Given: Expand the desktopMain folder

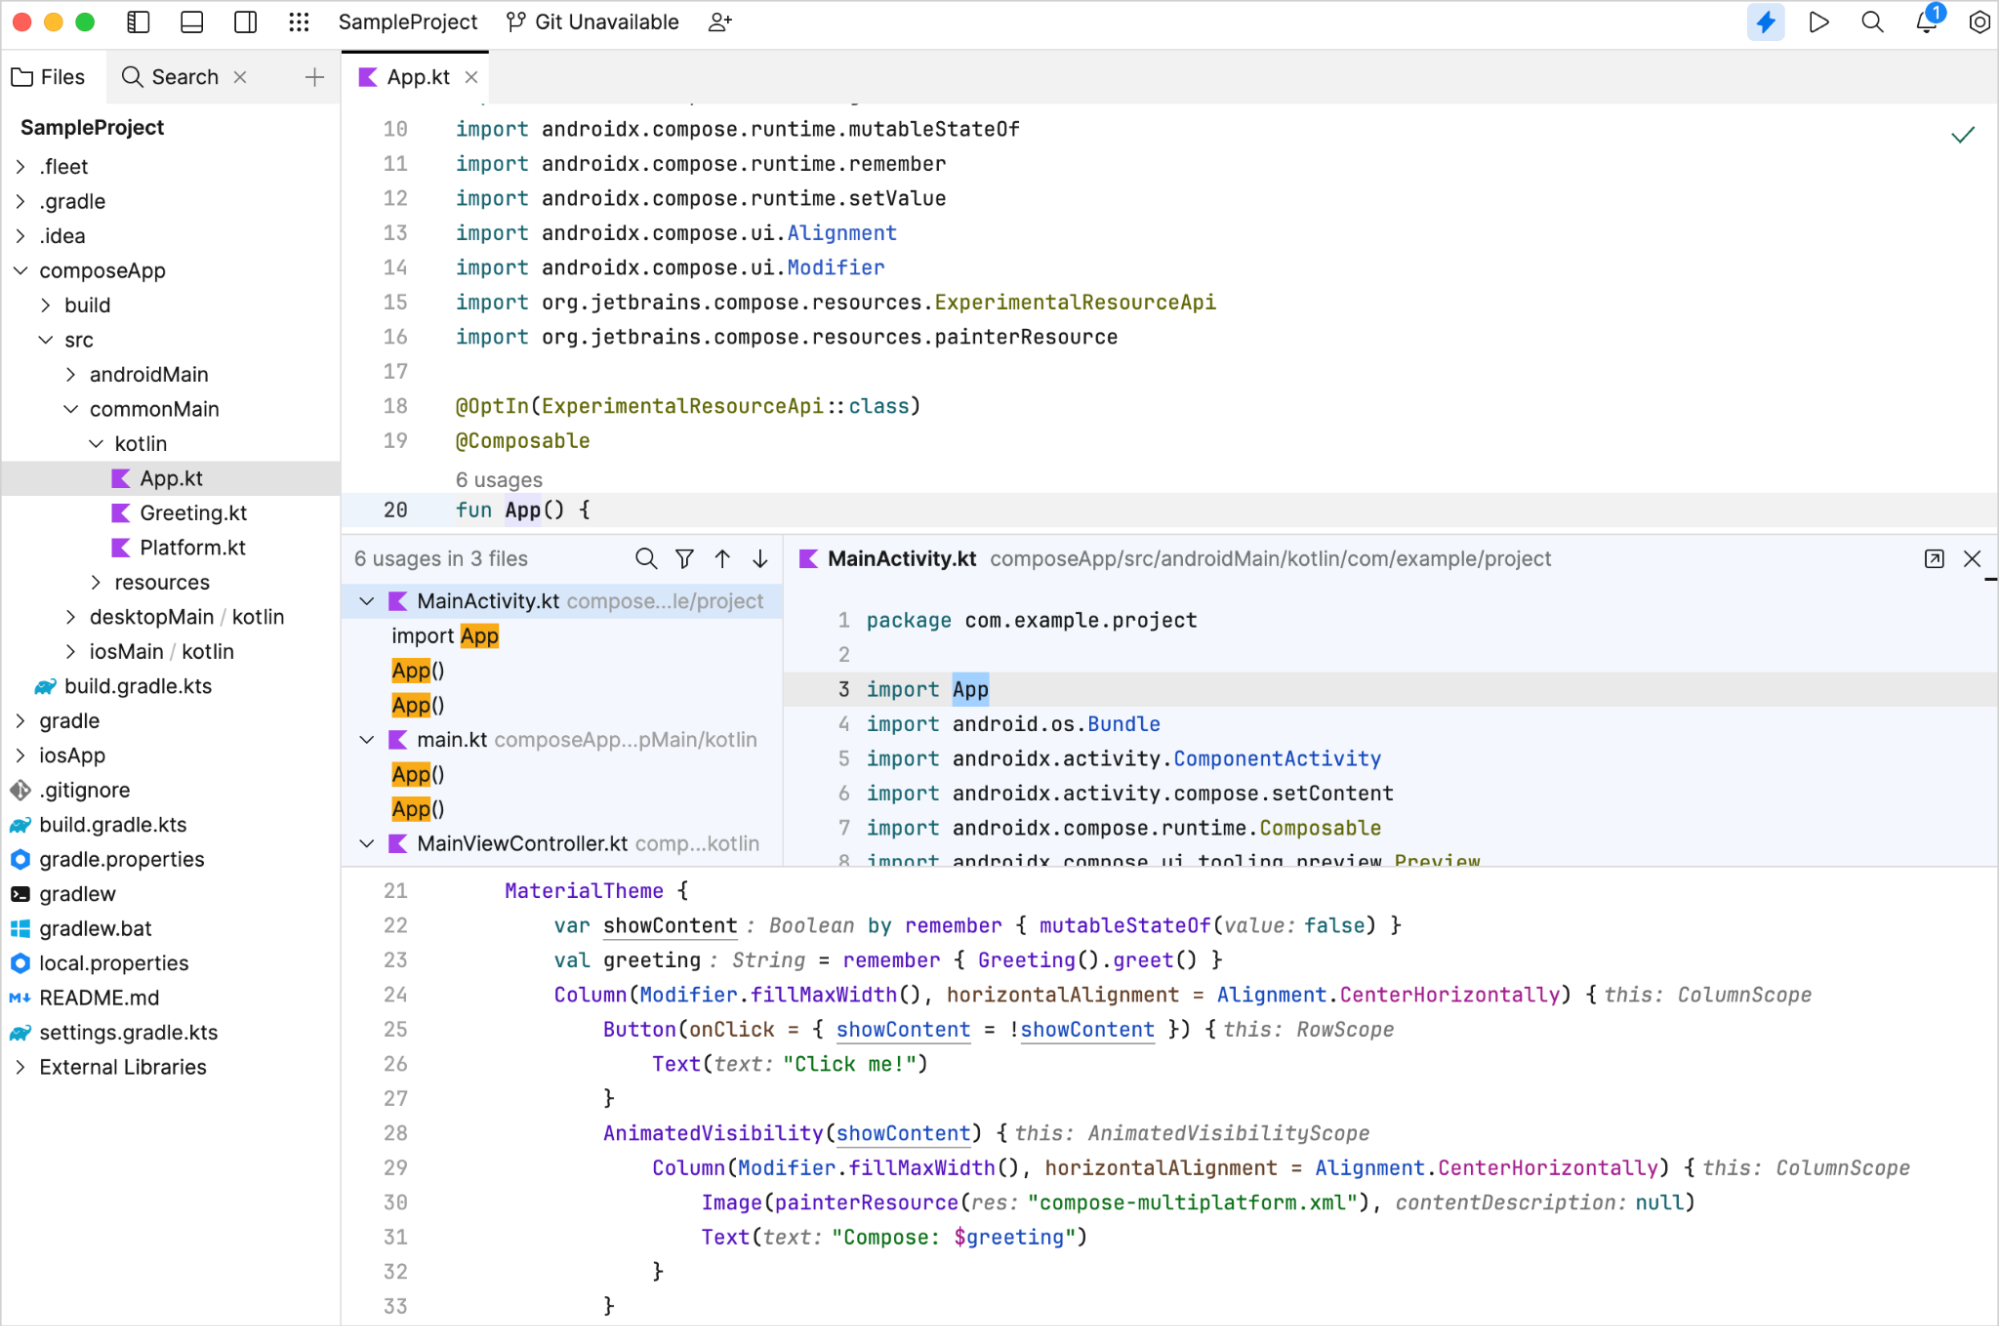Looking at the screenshot, I should click(70, 617).
